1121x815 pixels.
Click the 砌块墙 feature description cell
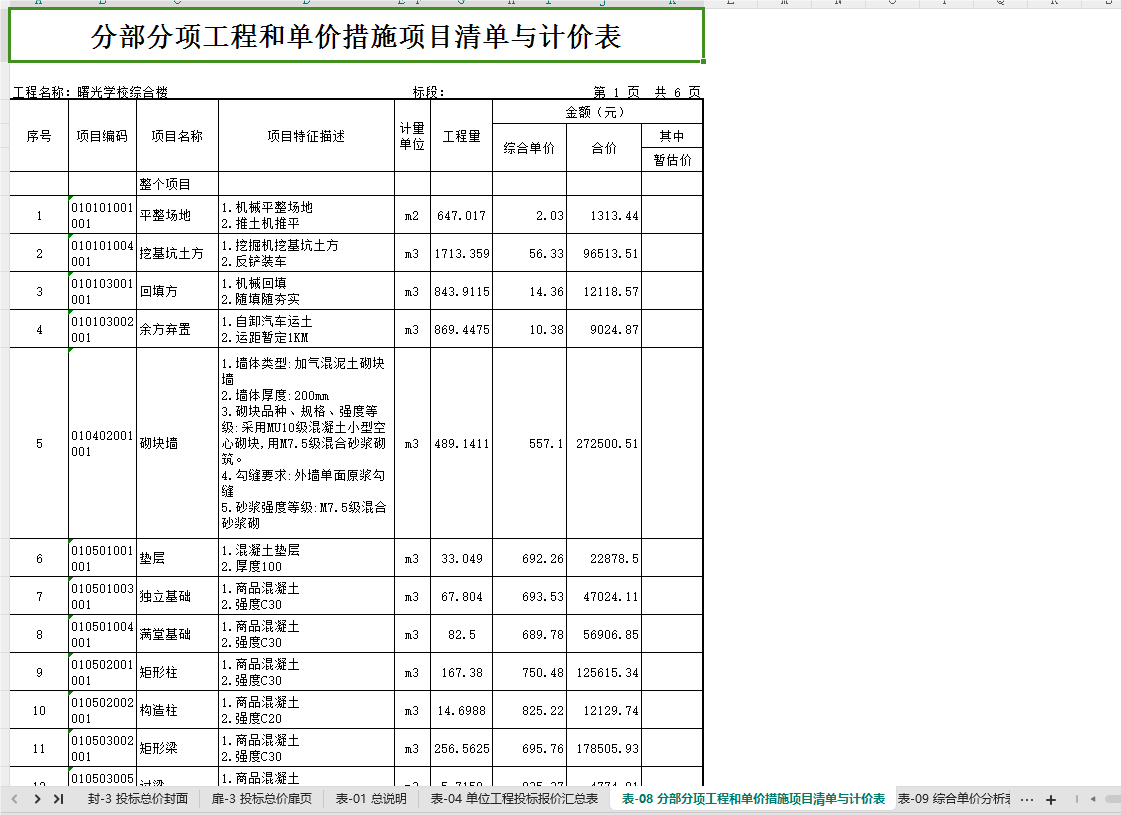click(x=306, y=443)
